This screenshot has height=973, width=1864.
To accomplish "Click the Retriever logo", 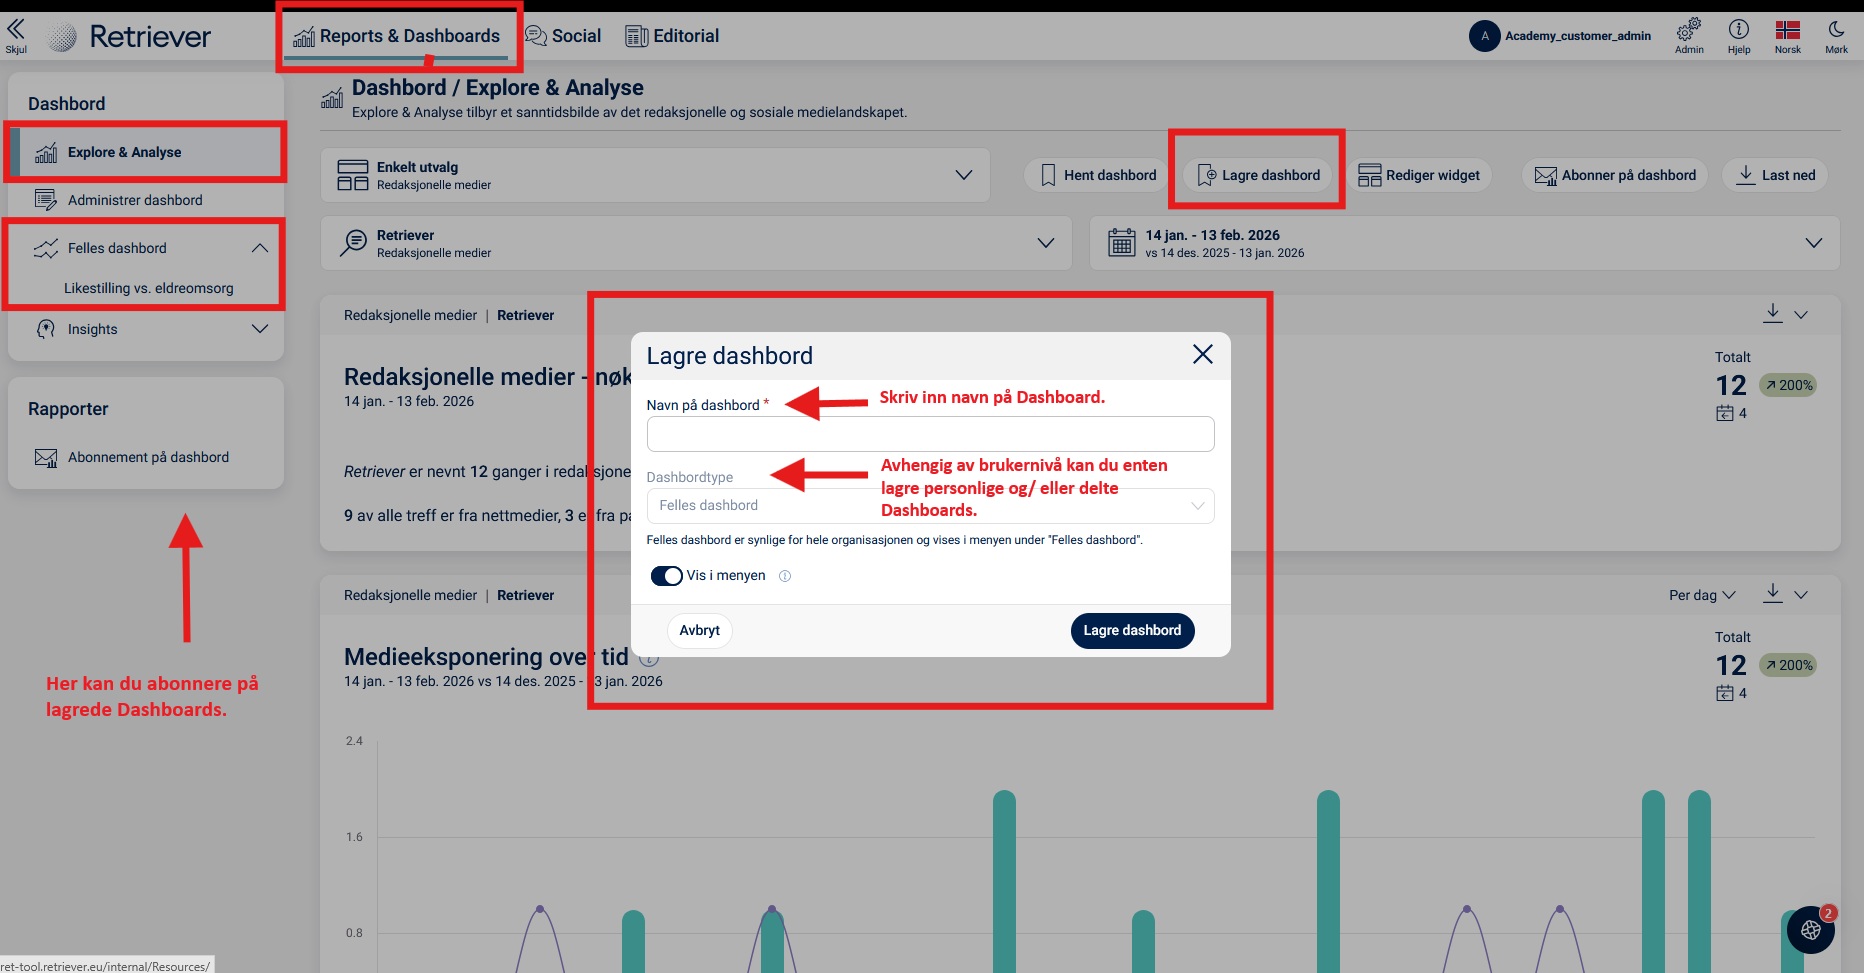I will tap(130, 37).
